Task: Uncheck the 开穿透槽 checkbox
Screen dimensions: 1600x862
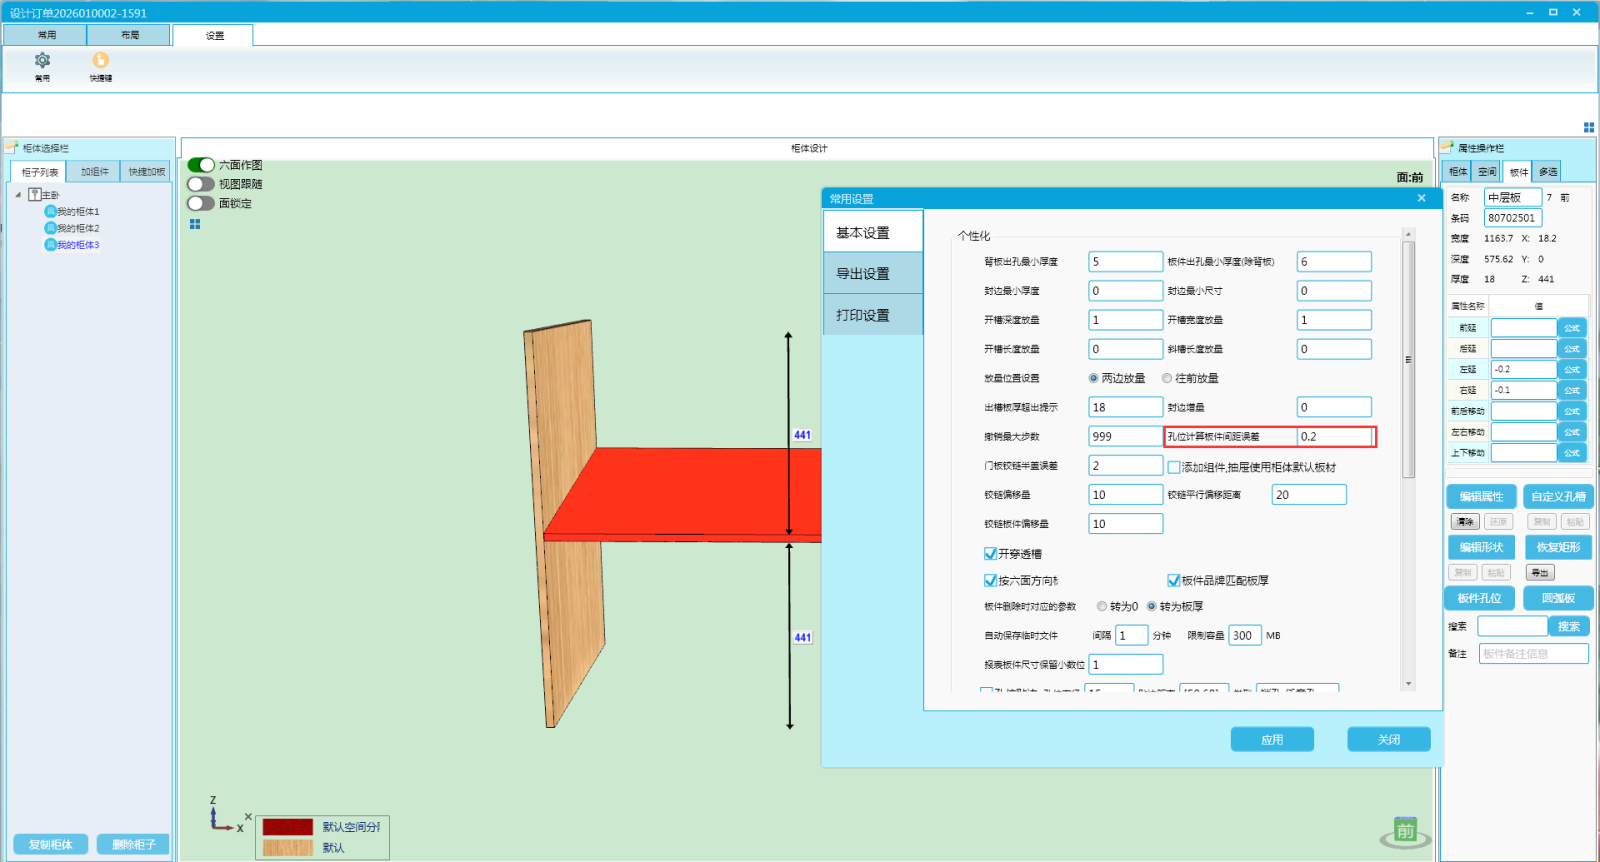Action: point(990,554)
